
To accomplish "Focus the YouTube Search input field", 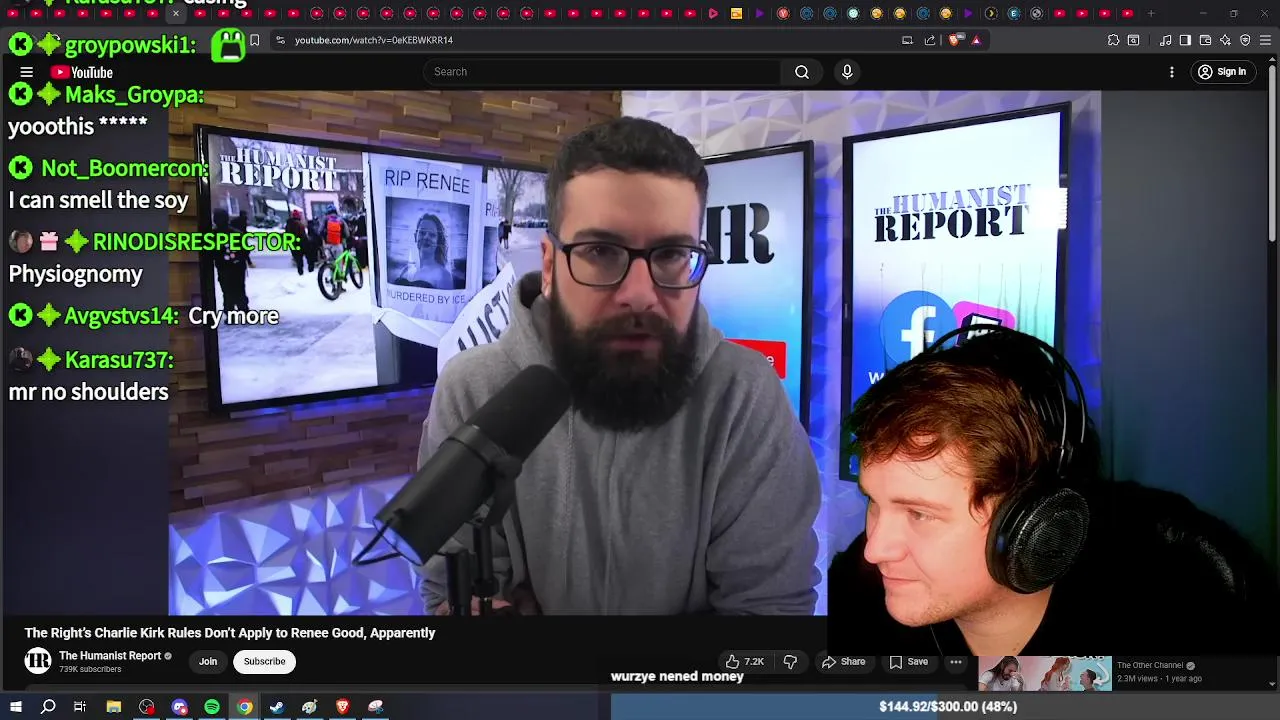I will pos(602,72).
